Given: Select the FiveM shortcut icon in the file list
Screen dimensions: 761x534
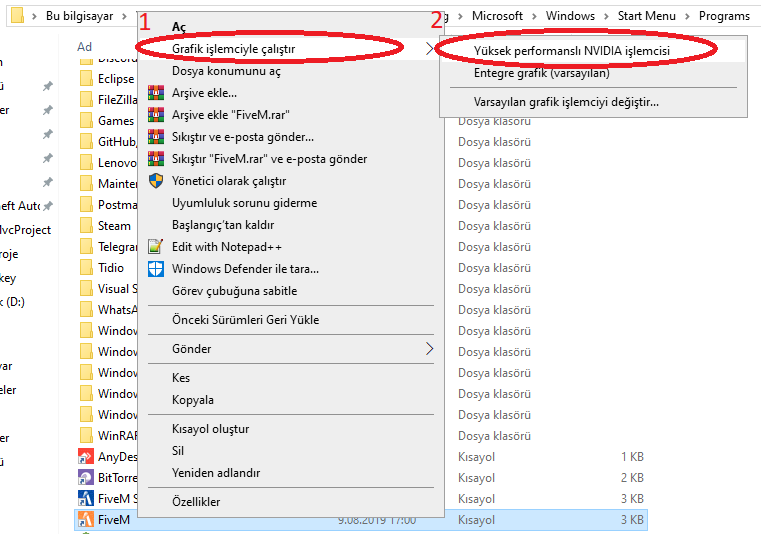Looking at the screenshot, I should 86,519.
